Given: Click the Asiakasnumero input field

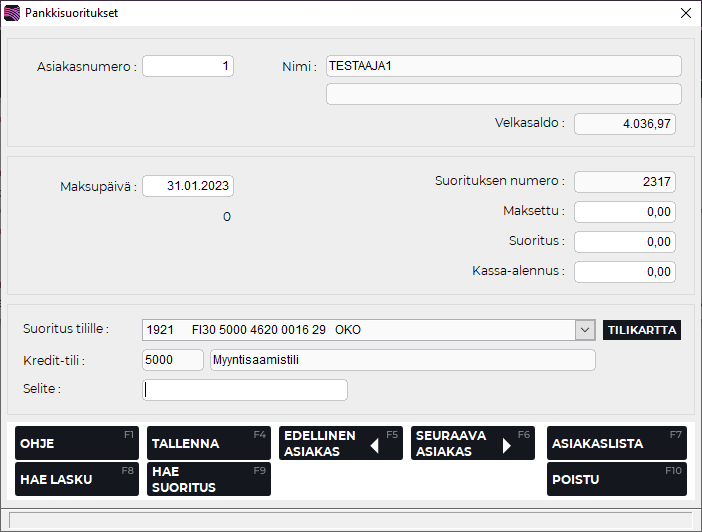Looking at the screenshot, I should (188, 66).
